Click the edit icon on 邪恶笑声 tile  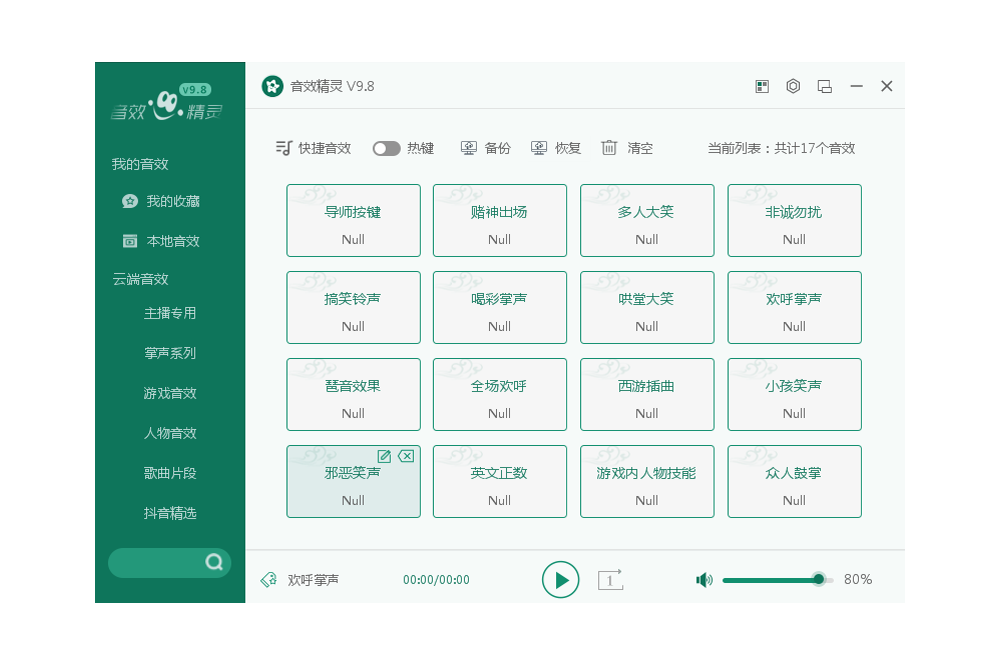[x=384, y=456]
